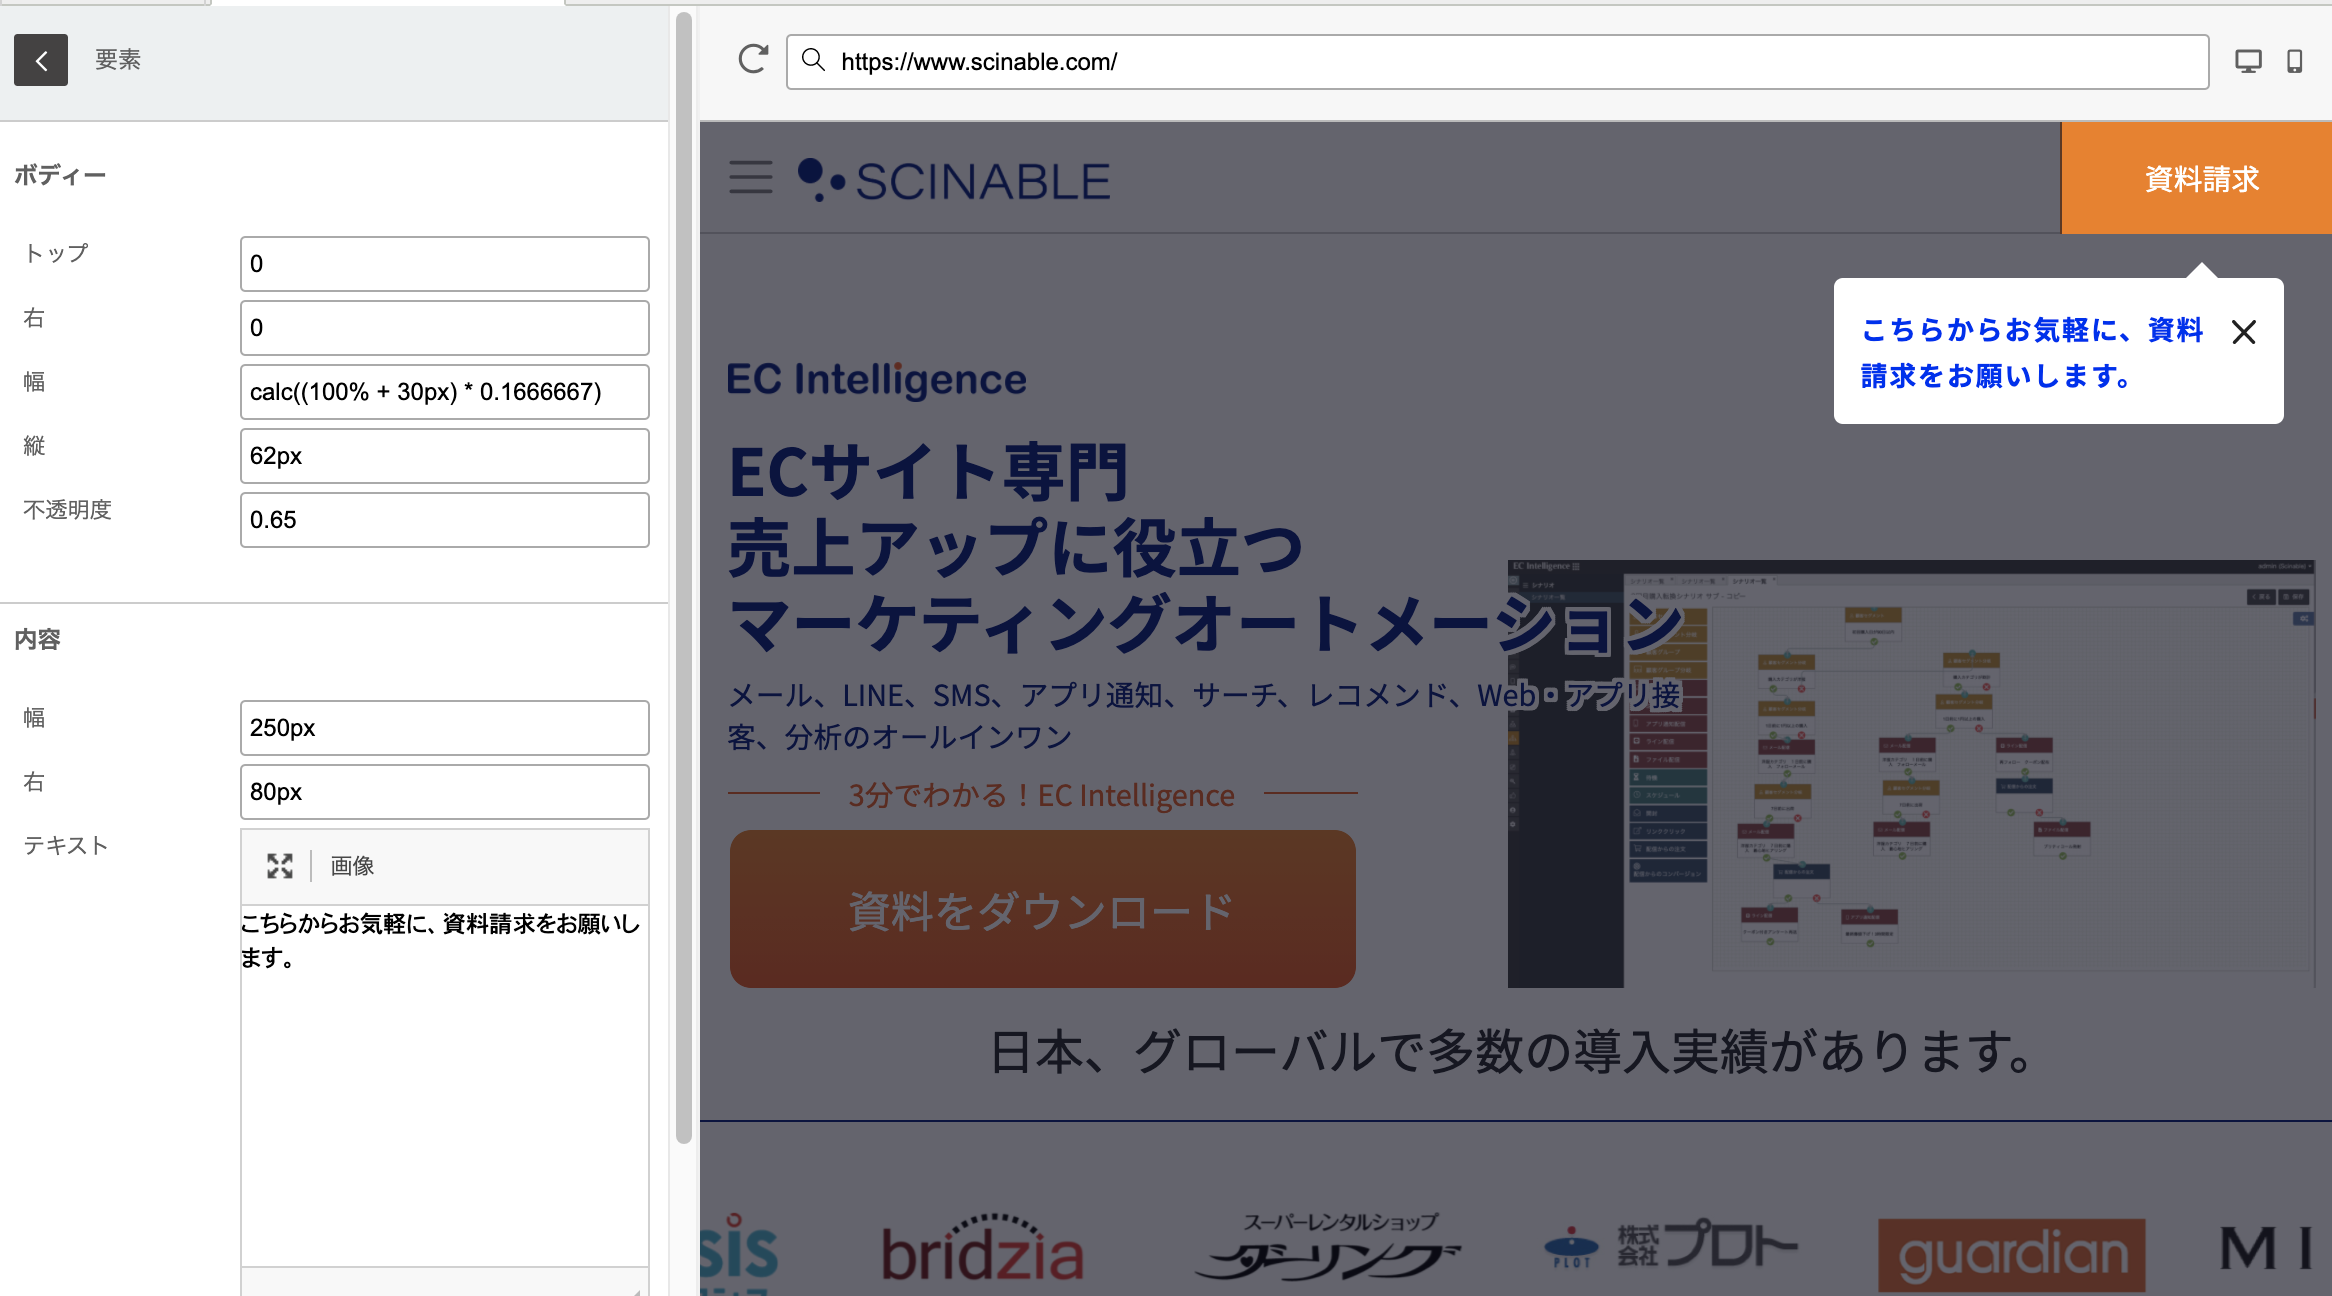Switch to mobile preview mode

tap(2295, 61)
